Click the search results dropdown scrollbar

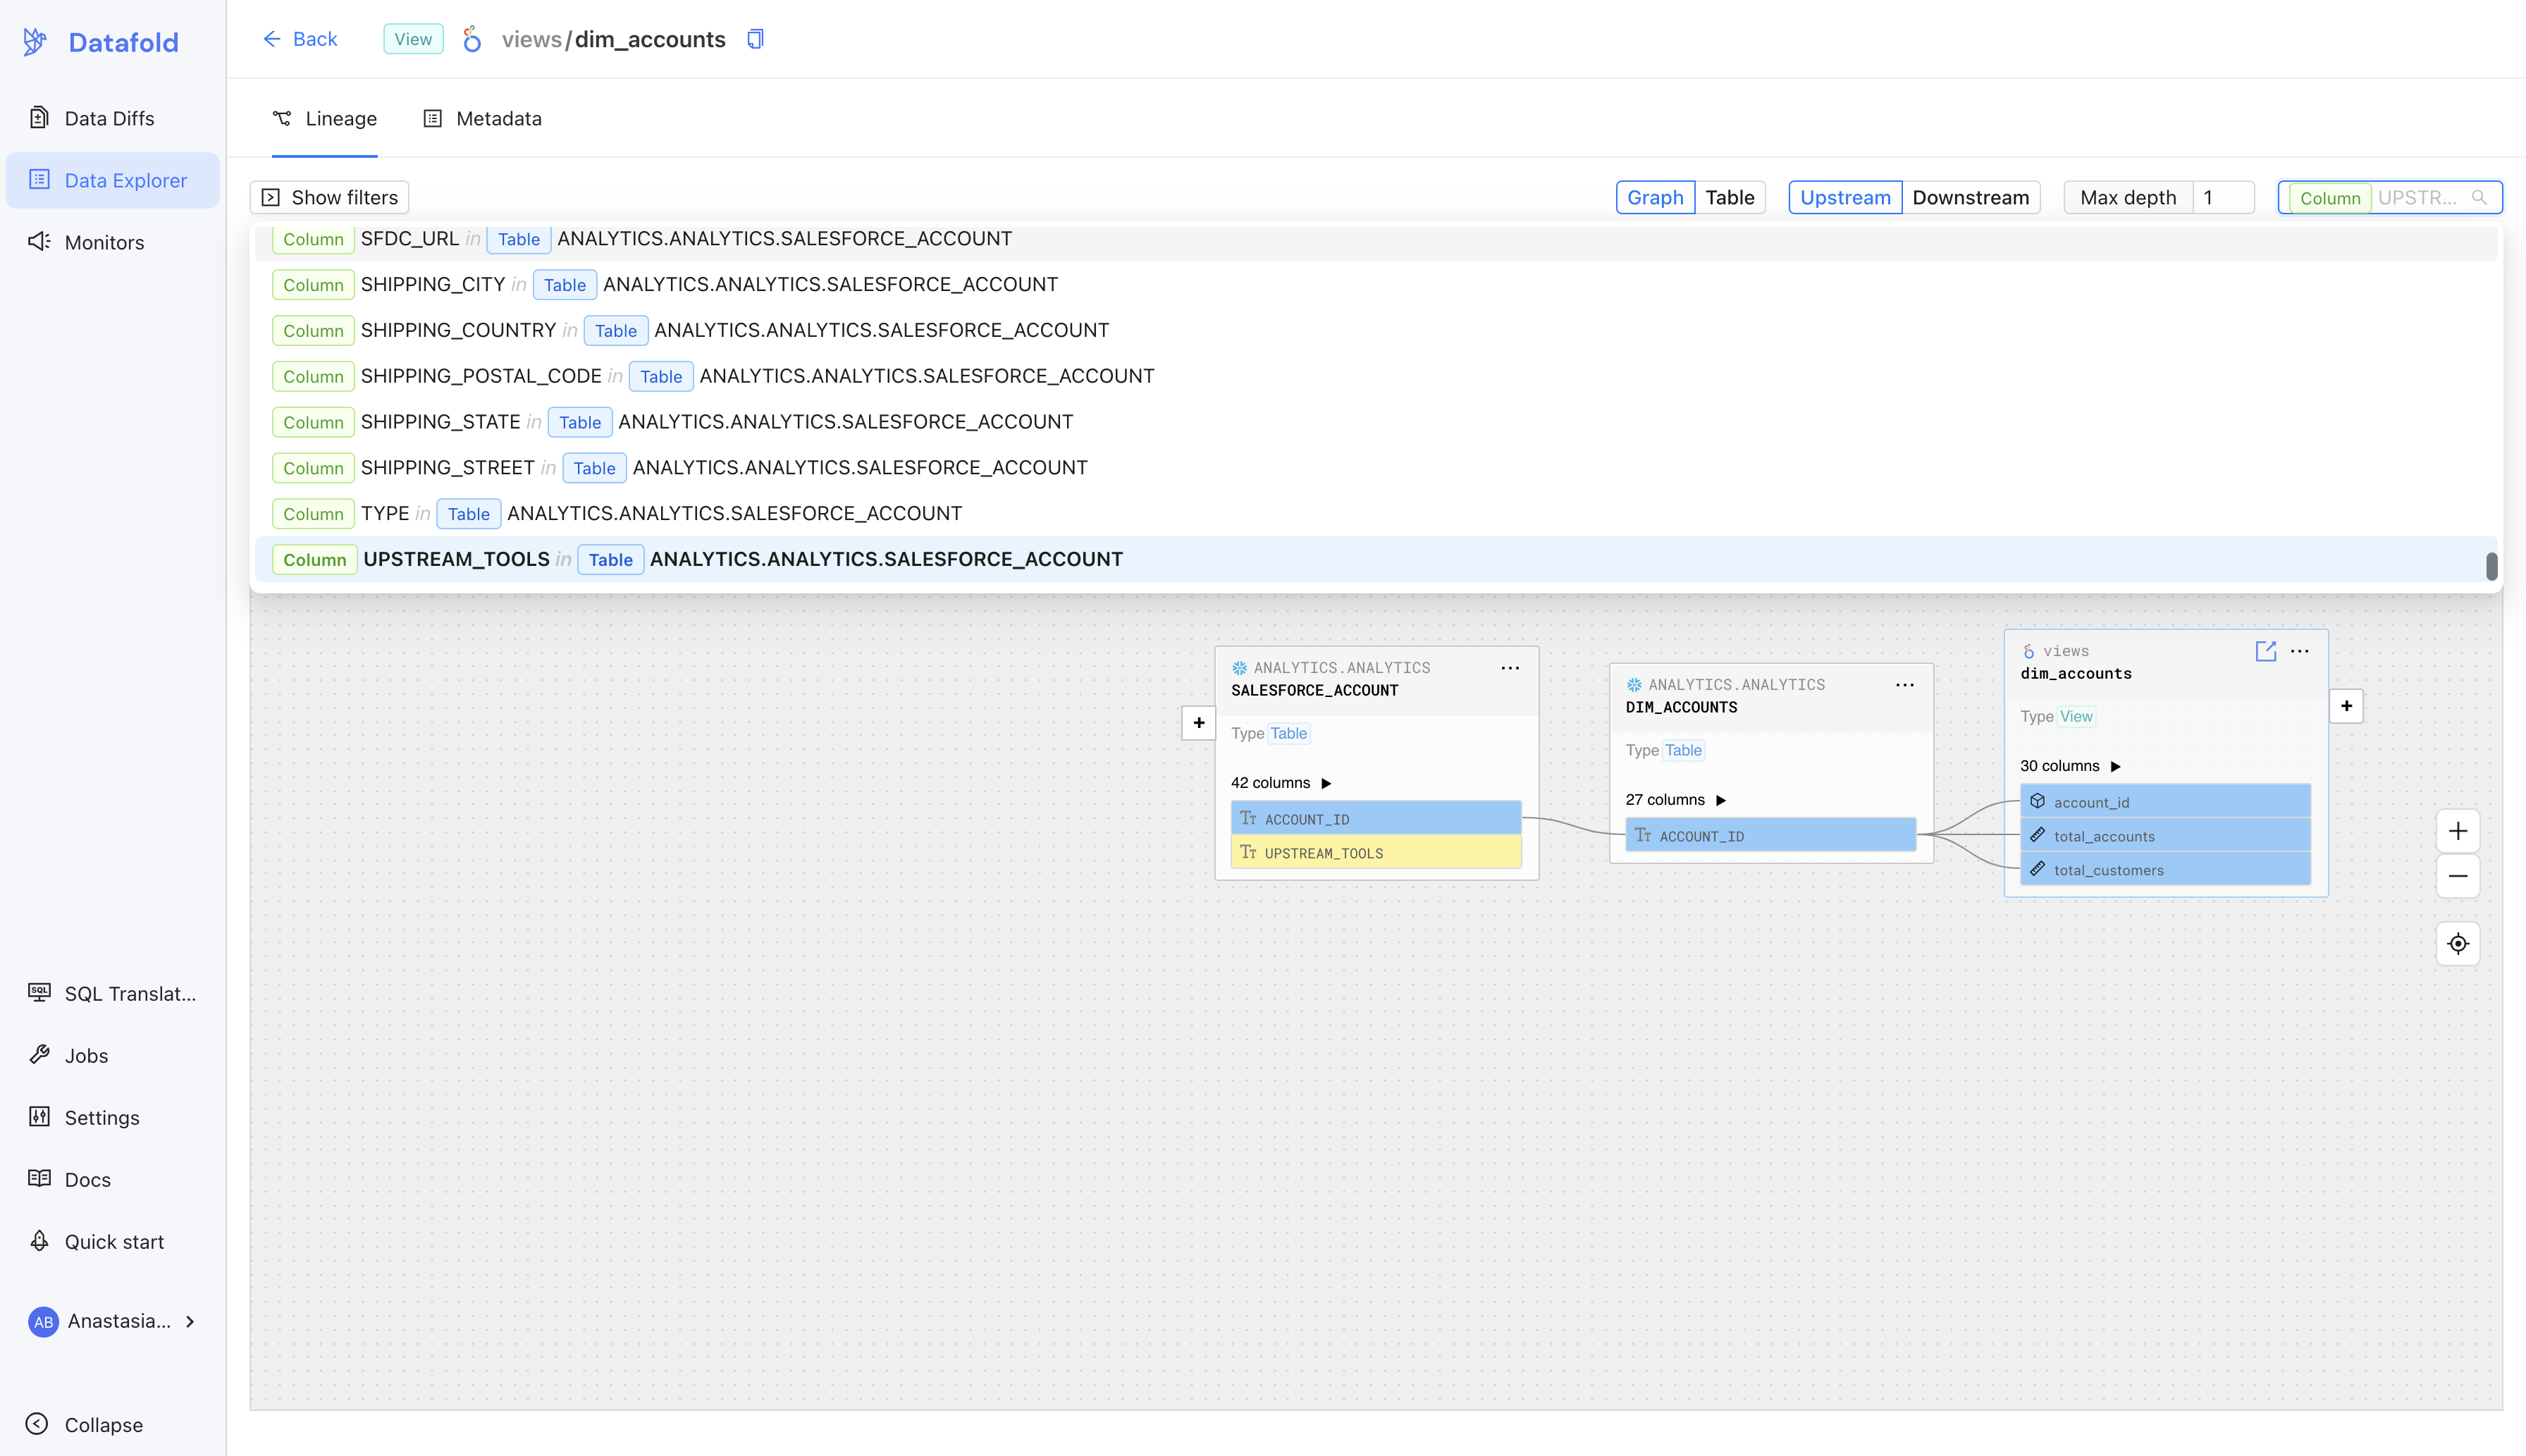click(2492, 566)
